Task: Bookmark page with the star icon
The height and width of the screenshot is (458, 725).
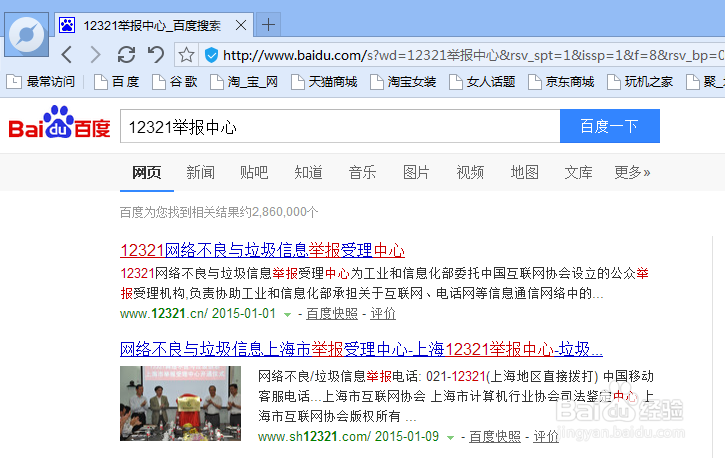Action: [186, 55]
